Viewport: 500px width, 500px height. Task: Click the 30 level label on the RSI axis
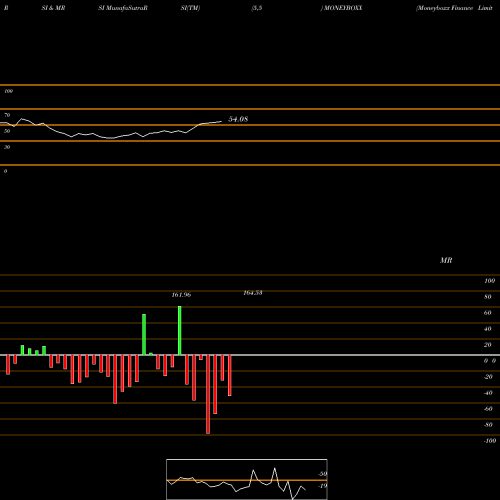point(7,147)
